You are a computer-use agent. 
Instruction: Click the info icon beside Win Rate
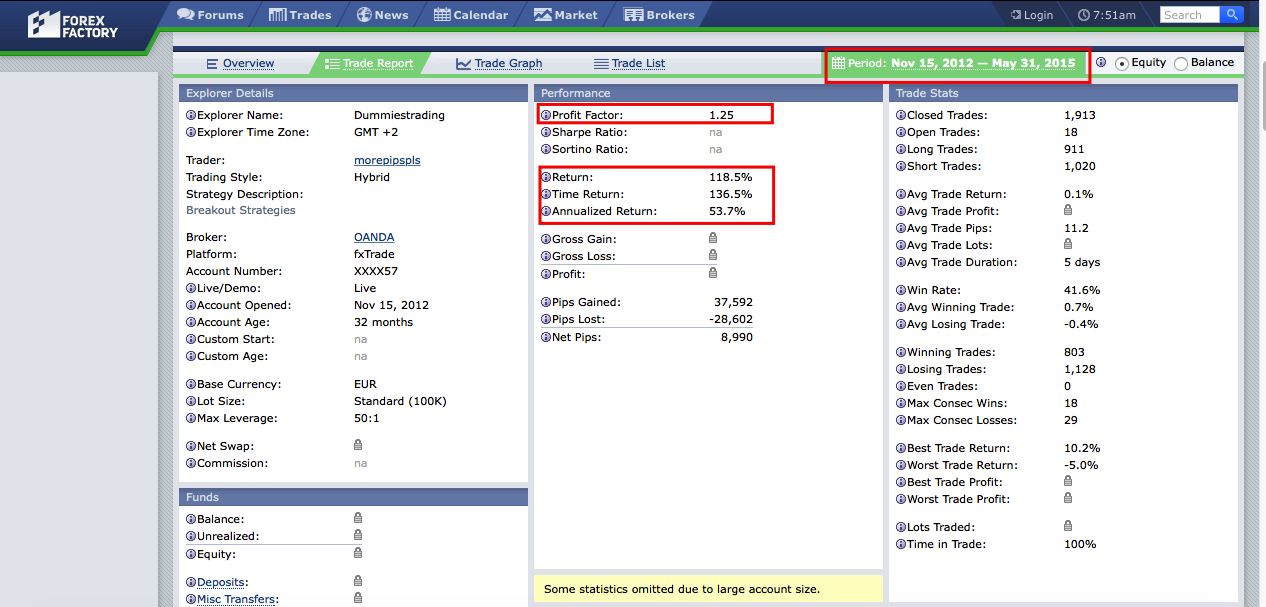click(901, 290)
